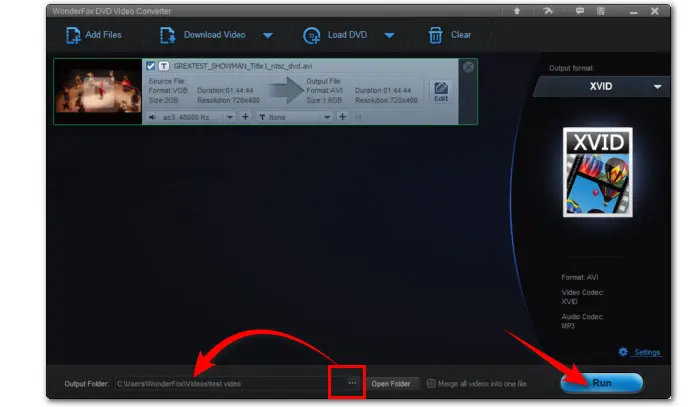Click the T rename icon beside file name

point(164,66)
